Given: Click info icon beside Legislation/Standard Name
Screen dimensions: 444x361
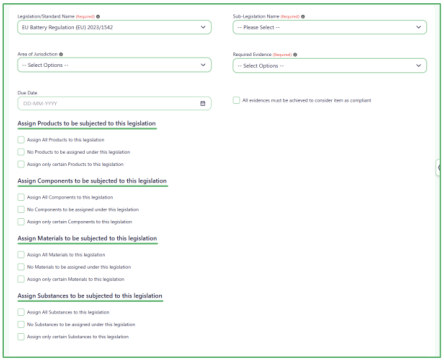Looking at the screenshot, I should click(x=98, y=16).
